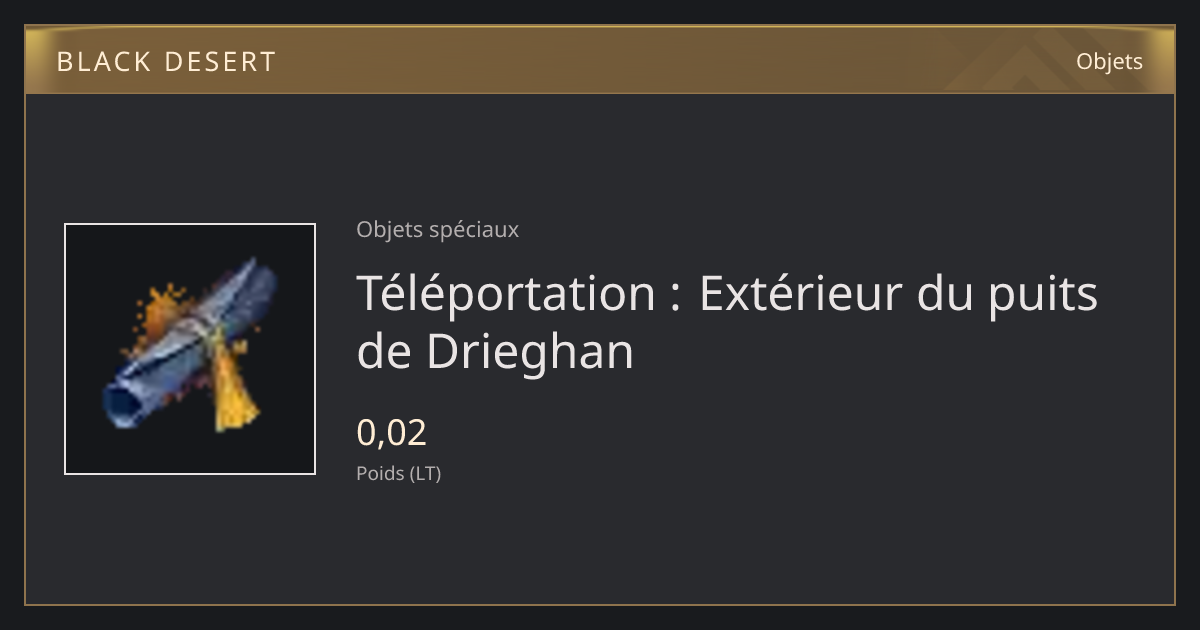Click the word Extérieur in the item name
The image size is (1200, 630).
(x=807, y=294)
